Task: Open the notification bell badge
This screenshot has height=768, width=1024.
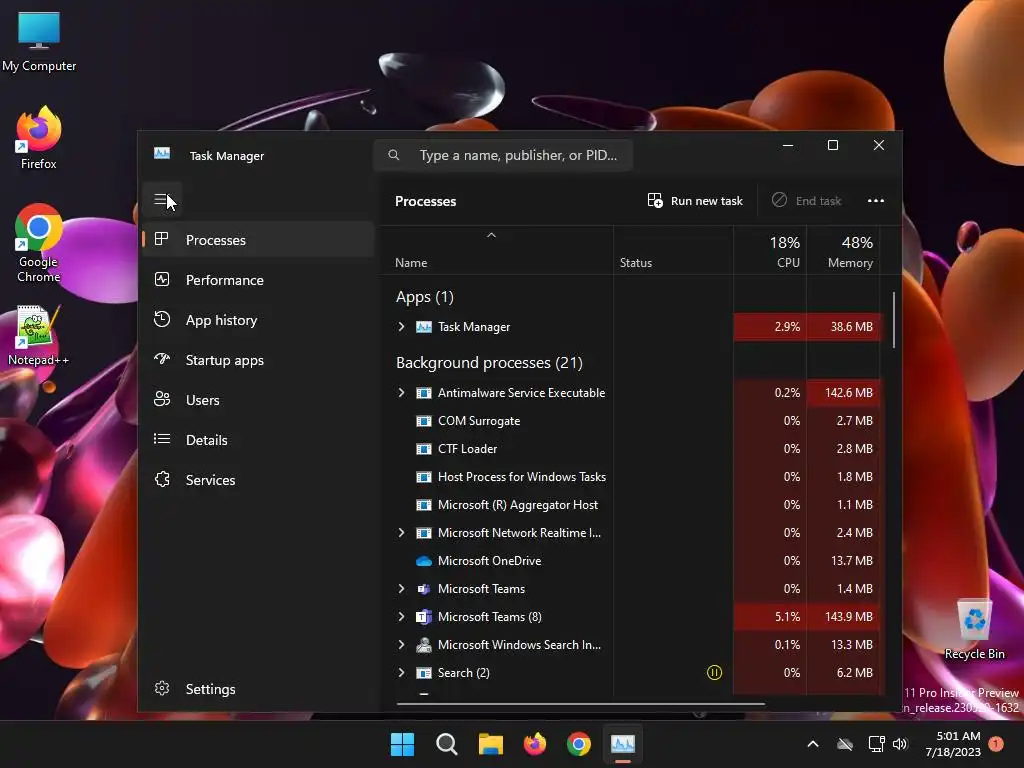Action: coord(996,744)
